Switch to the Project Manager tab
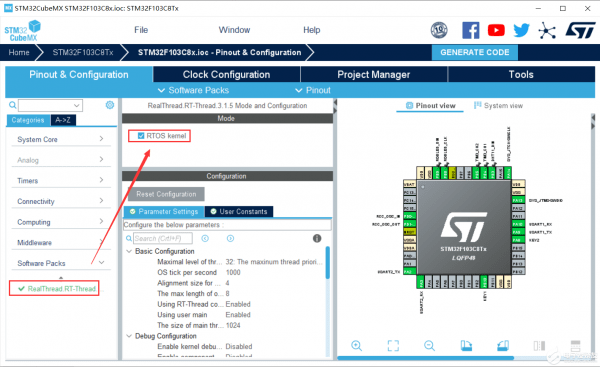Image resolution: width=600 pixels, height=367 pixels. 373,75
